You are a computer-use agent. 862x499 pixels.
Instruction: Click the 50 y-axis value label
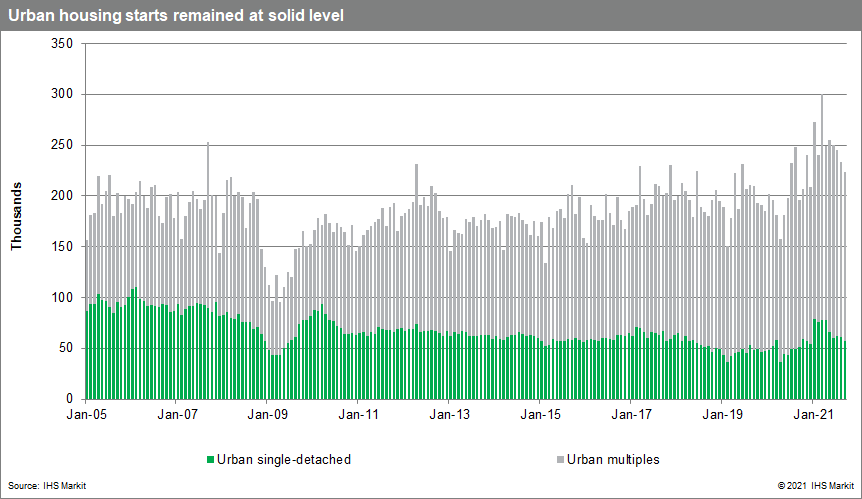coord(64,348)
